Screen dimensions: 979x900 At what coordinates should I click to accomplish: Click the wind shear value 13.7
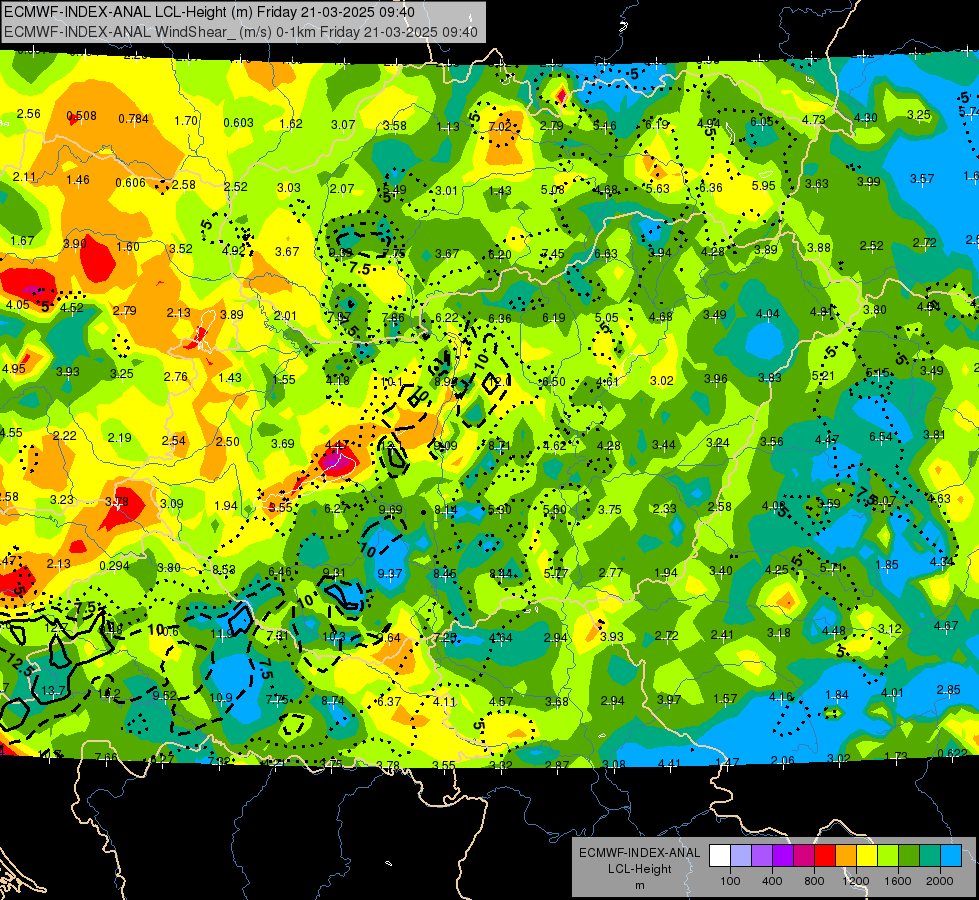pos(53,691)
